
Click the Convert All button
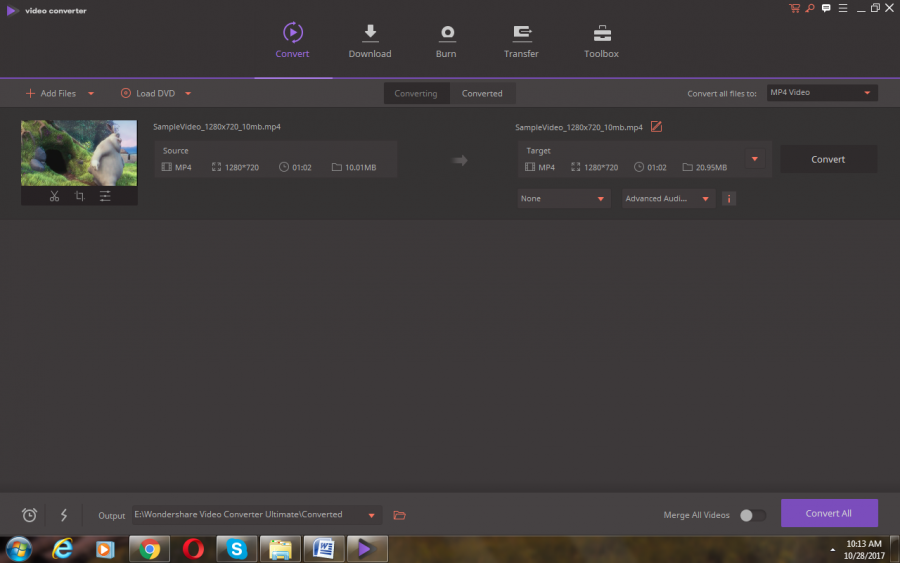tap(828, 513)
